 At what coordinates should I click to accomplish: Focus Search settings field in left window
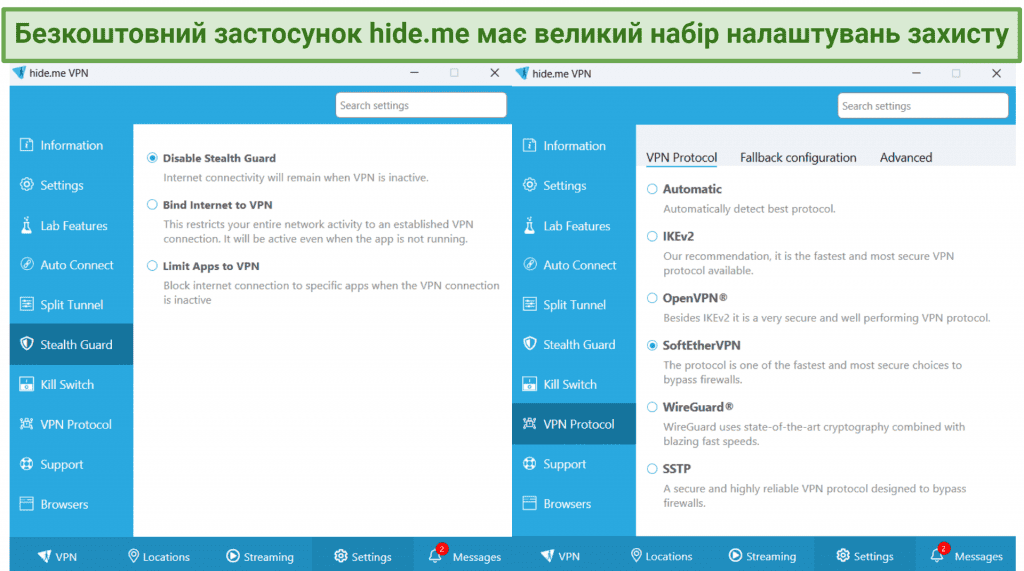[x=421, y=105]
